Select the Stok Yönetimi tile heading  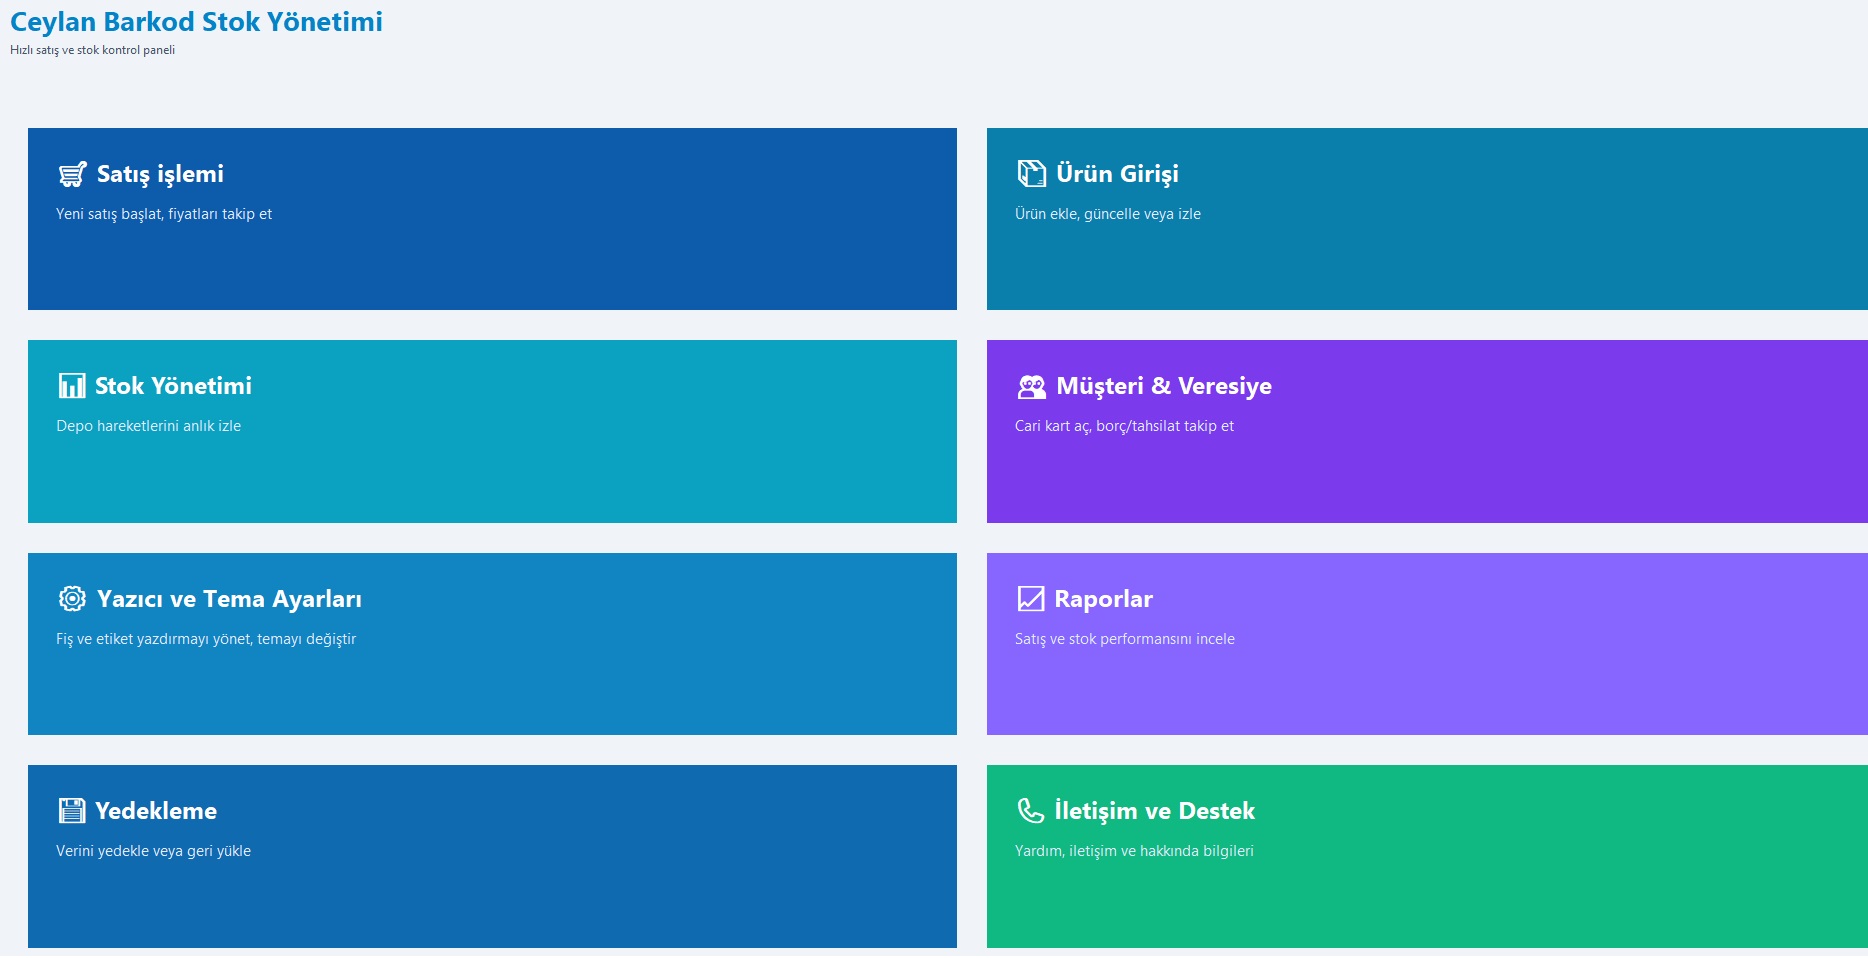click(173, 386)
